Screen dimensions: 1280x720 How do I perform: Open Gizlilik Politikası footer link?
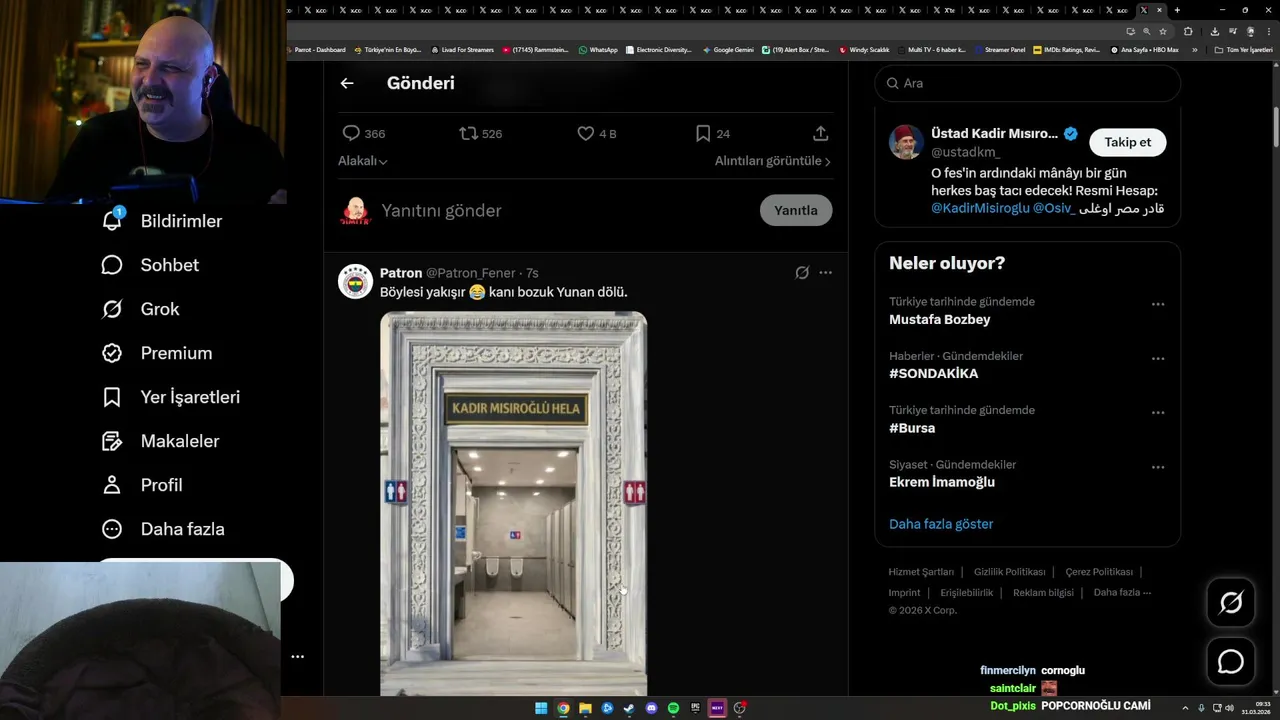click(x=1009, y=572)
